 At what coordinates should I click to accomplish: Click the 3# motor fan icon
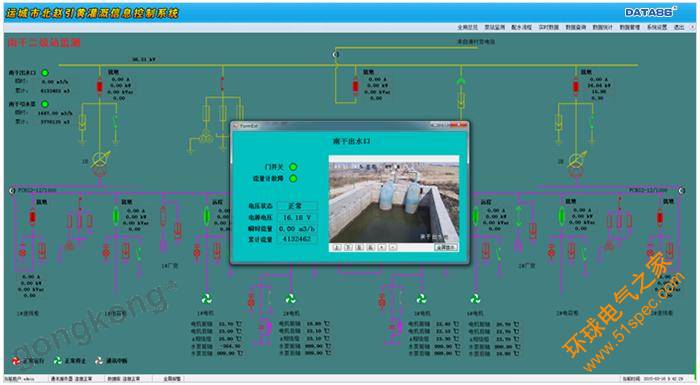(421, 298)
